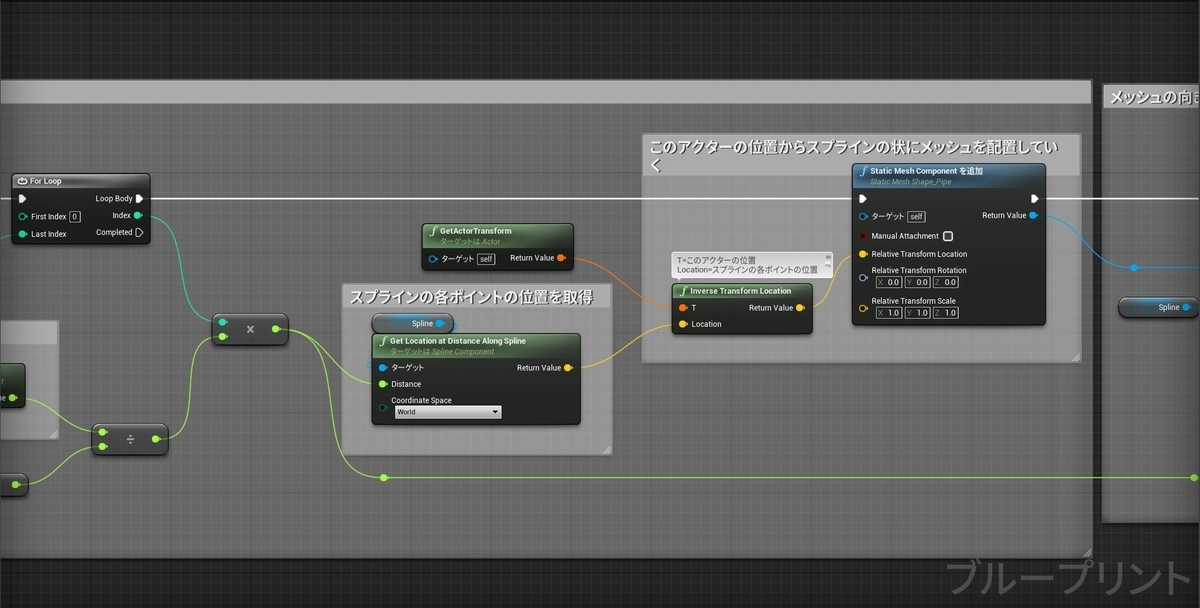Click the Coordinate Space pin
Screen dimensions: 1200x608
tap(383, 407)
